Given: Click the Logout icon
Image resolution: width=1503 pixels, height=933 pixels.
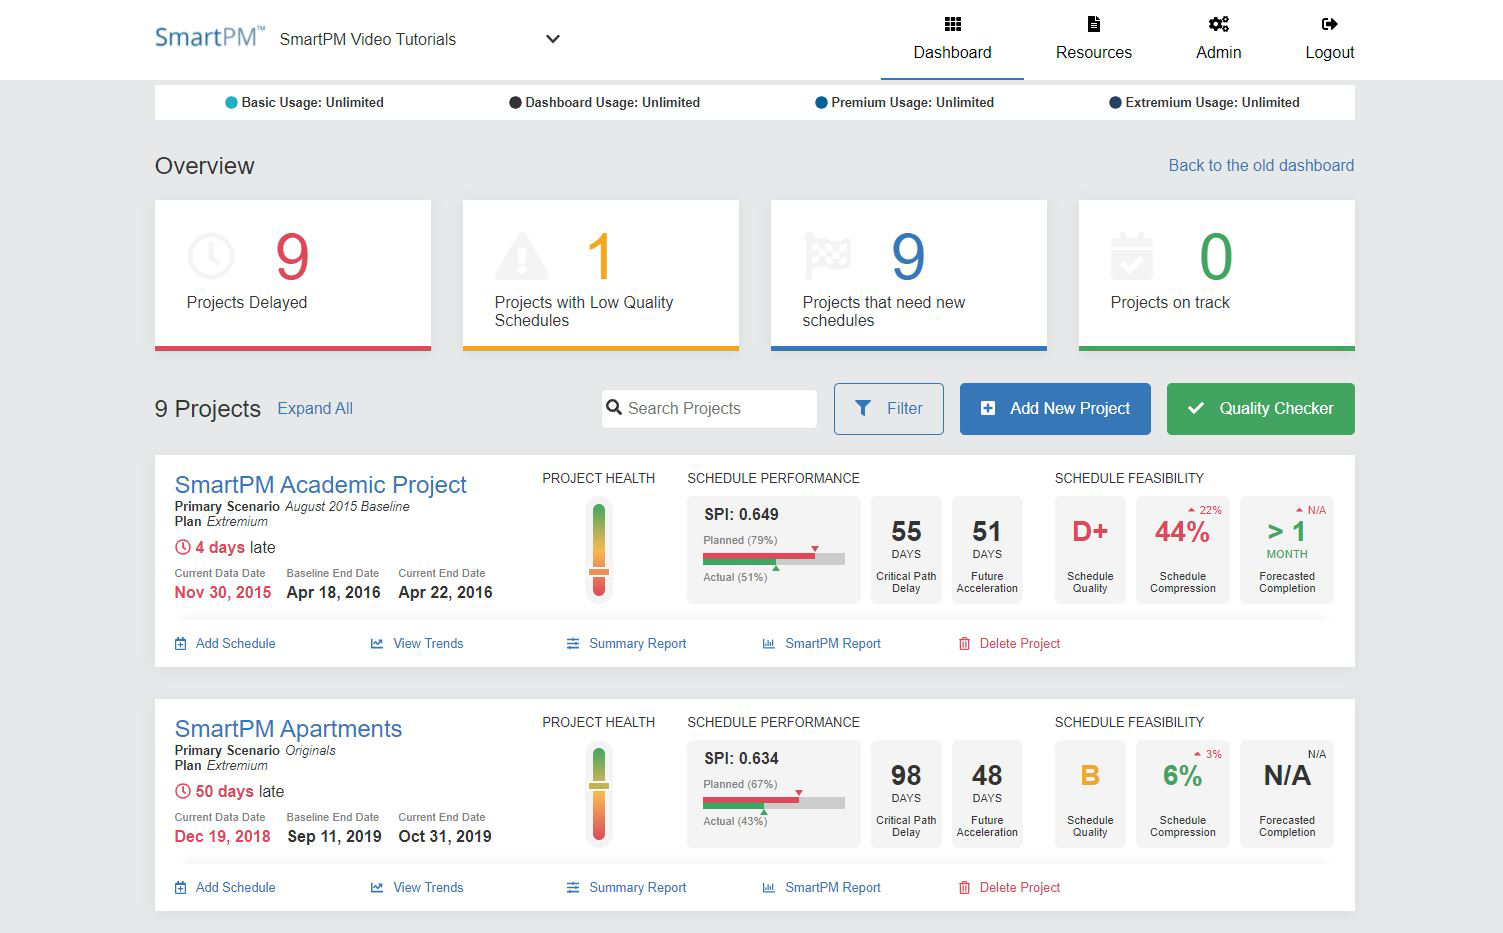Looking at the screenshot, I should pyautogui.click(x=1330, y=23).
